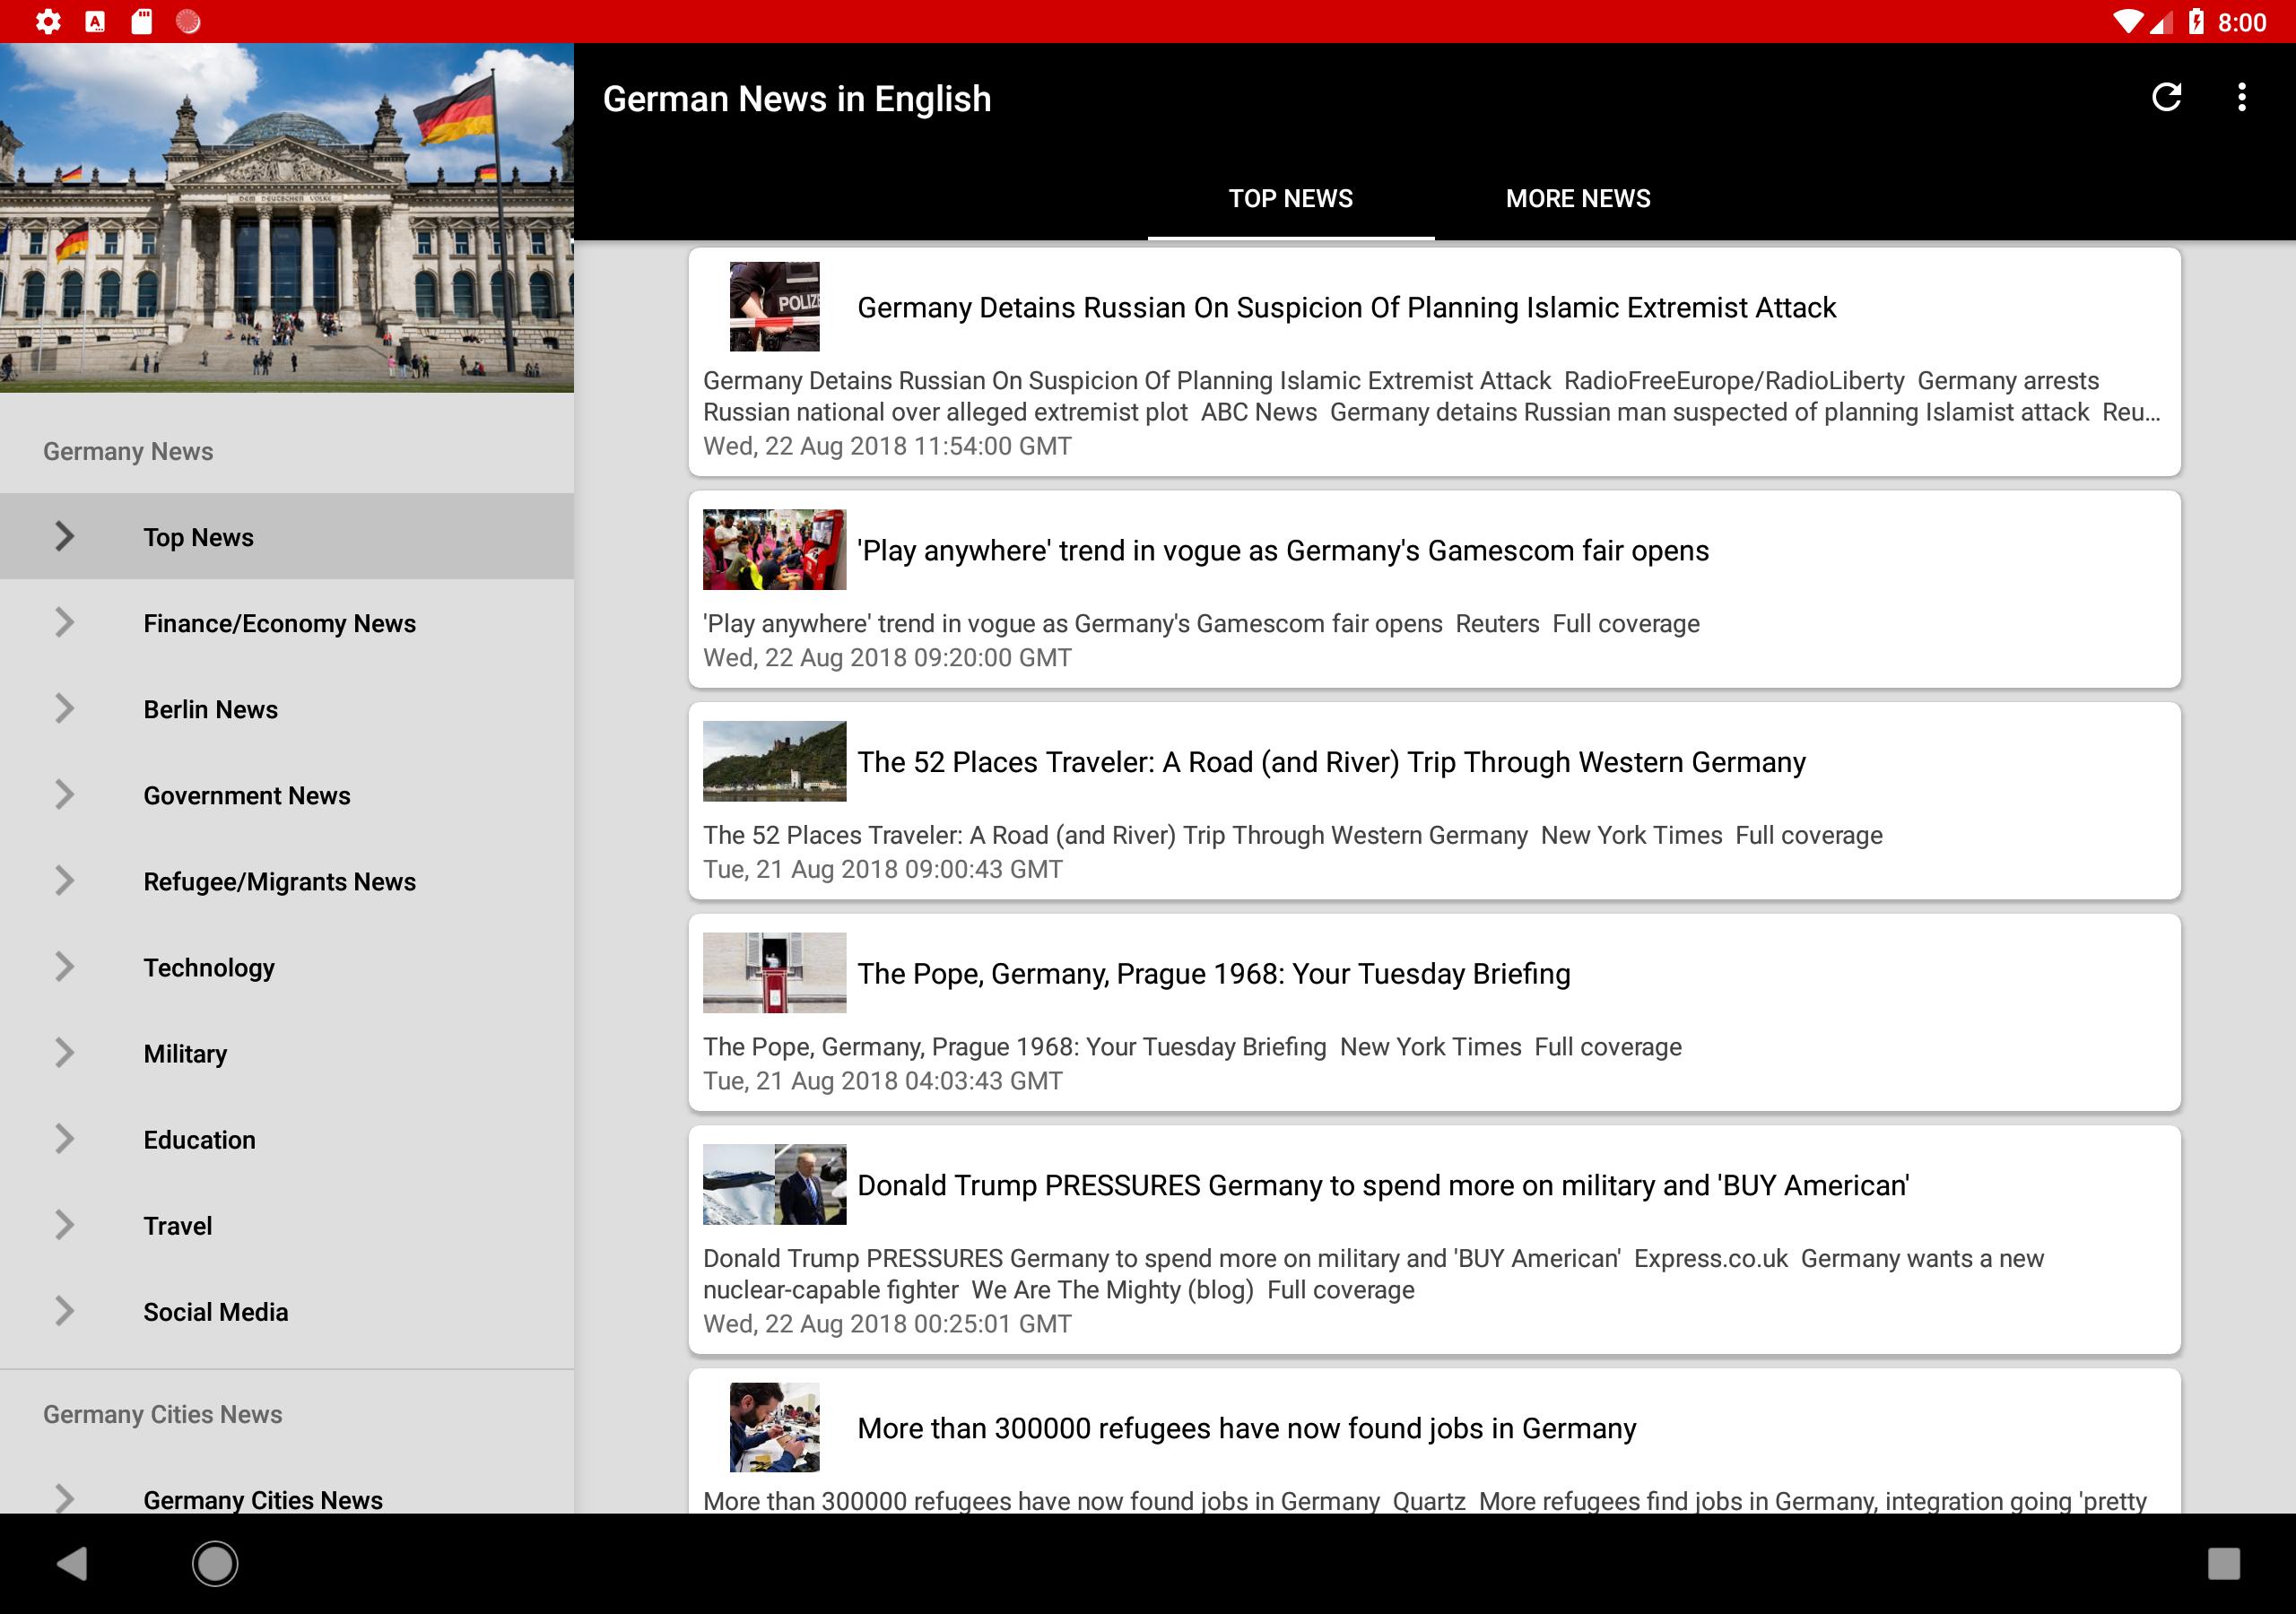Viewport: 2296px width, 1614px height.
Task: Tap the Pope balcony thumbnail
Action: pyautogui.click(x=774, y=972)
